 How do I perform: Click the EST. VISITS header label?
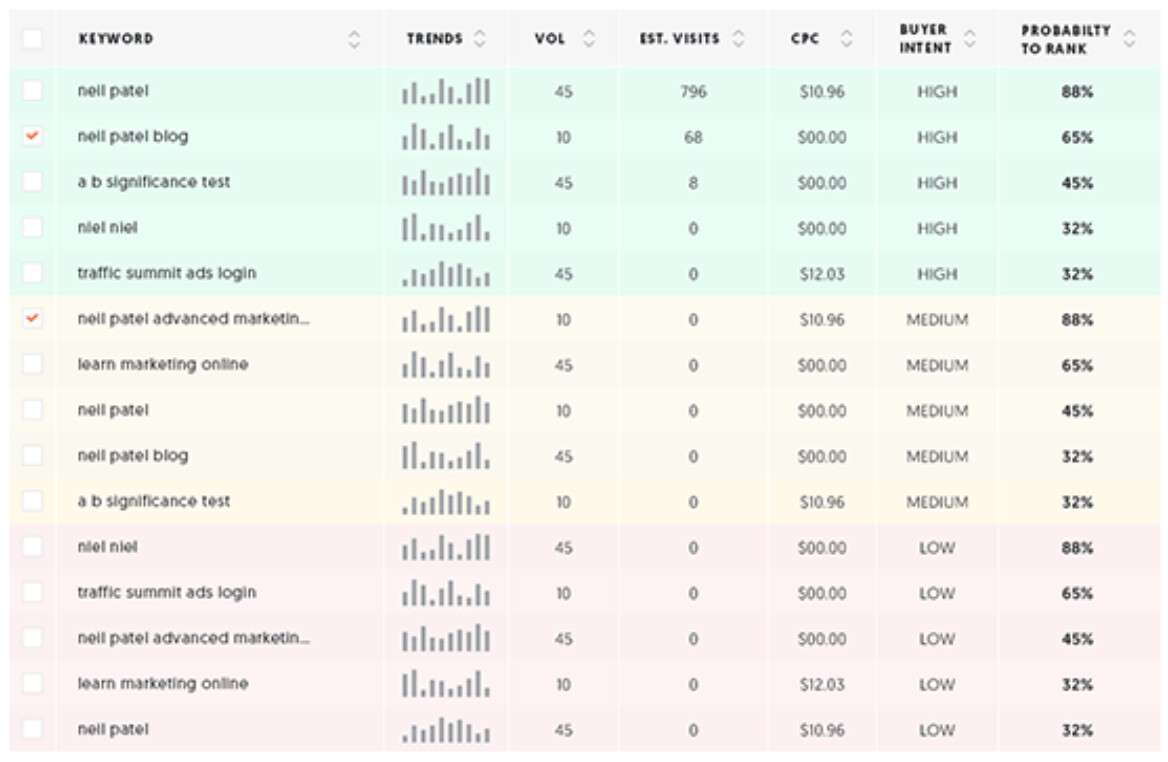pyautogui.click(x=679, y=39)
